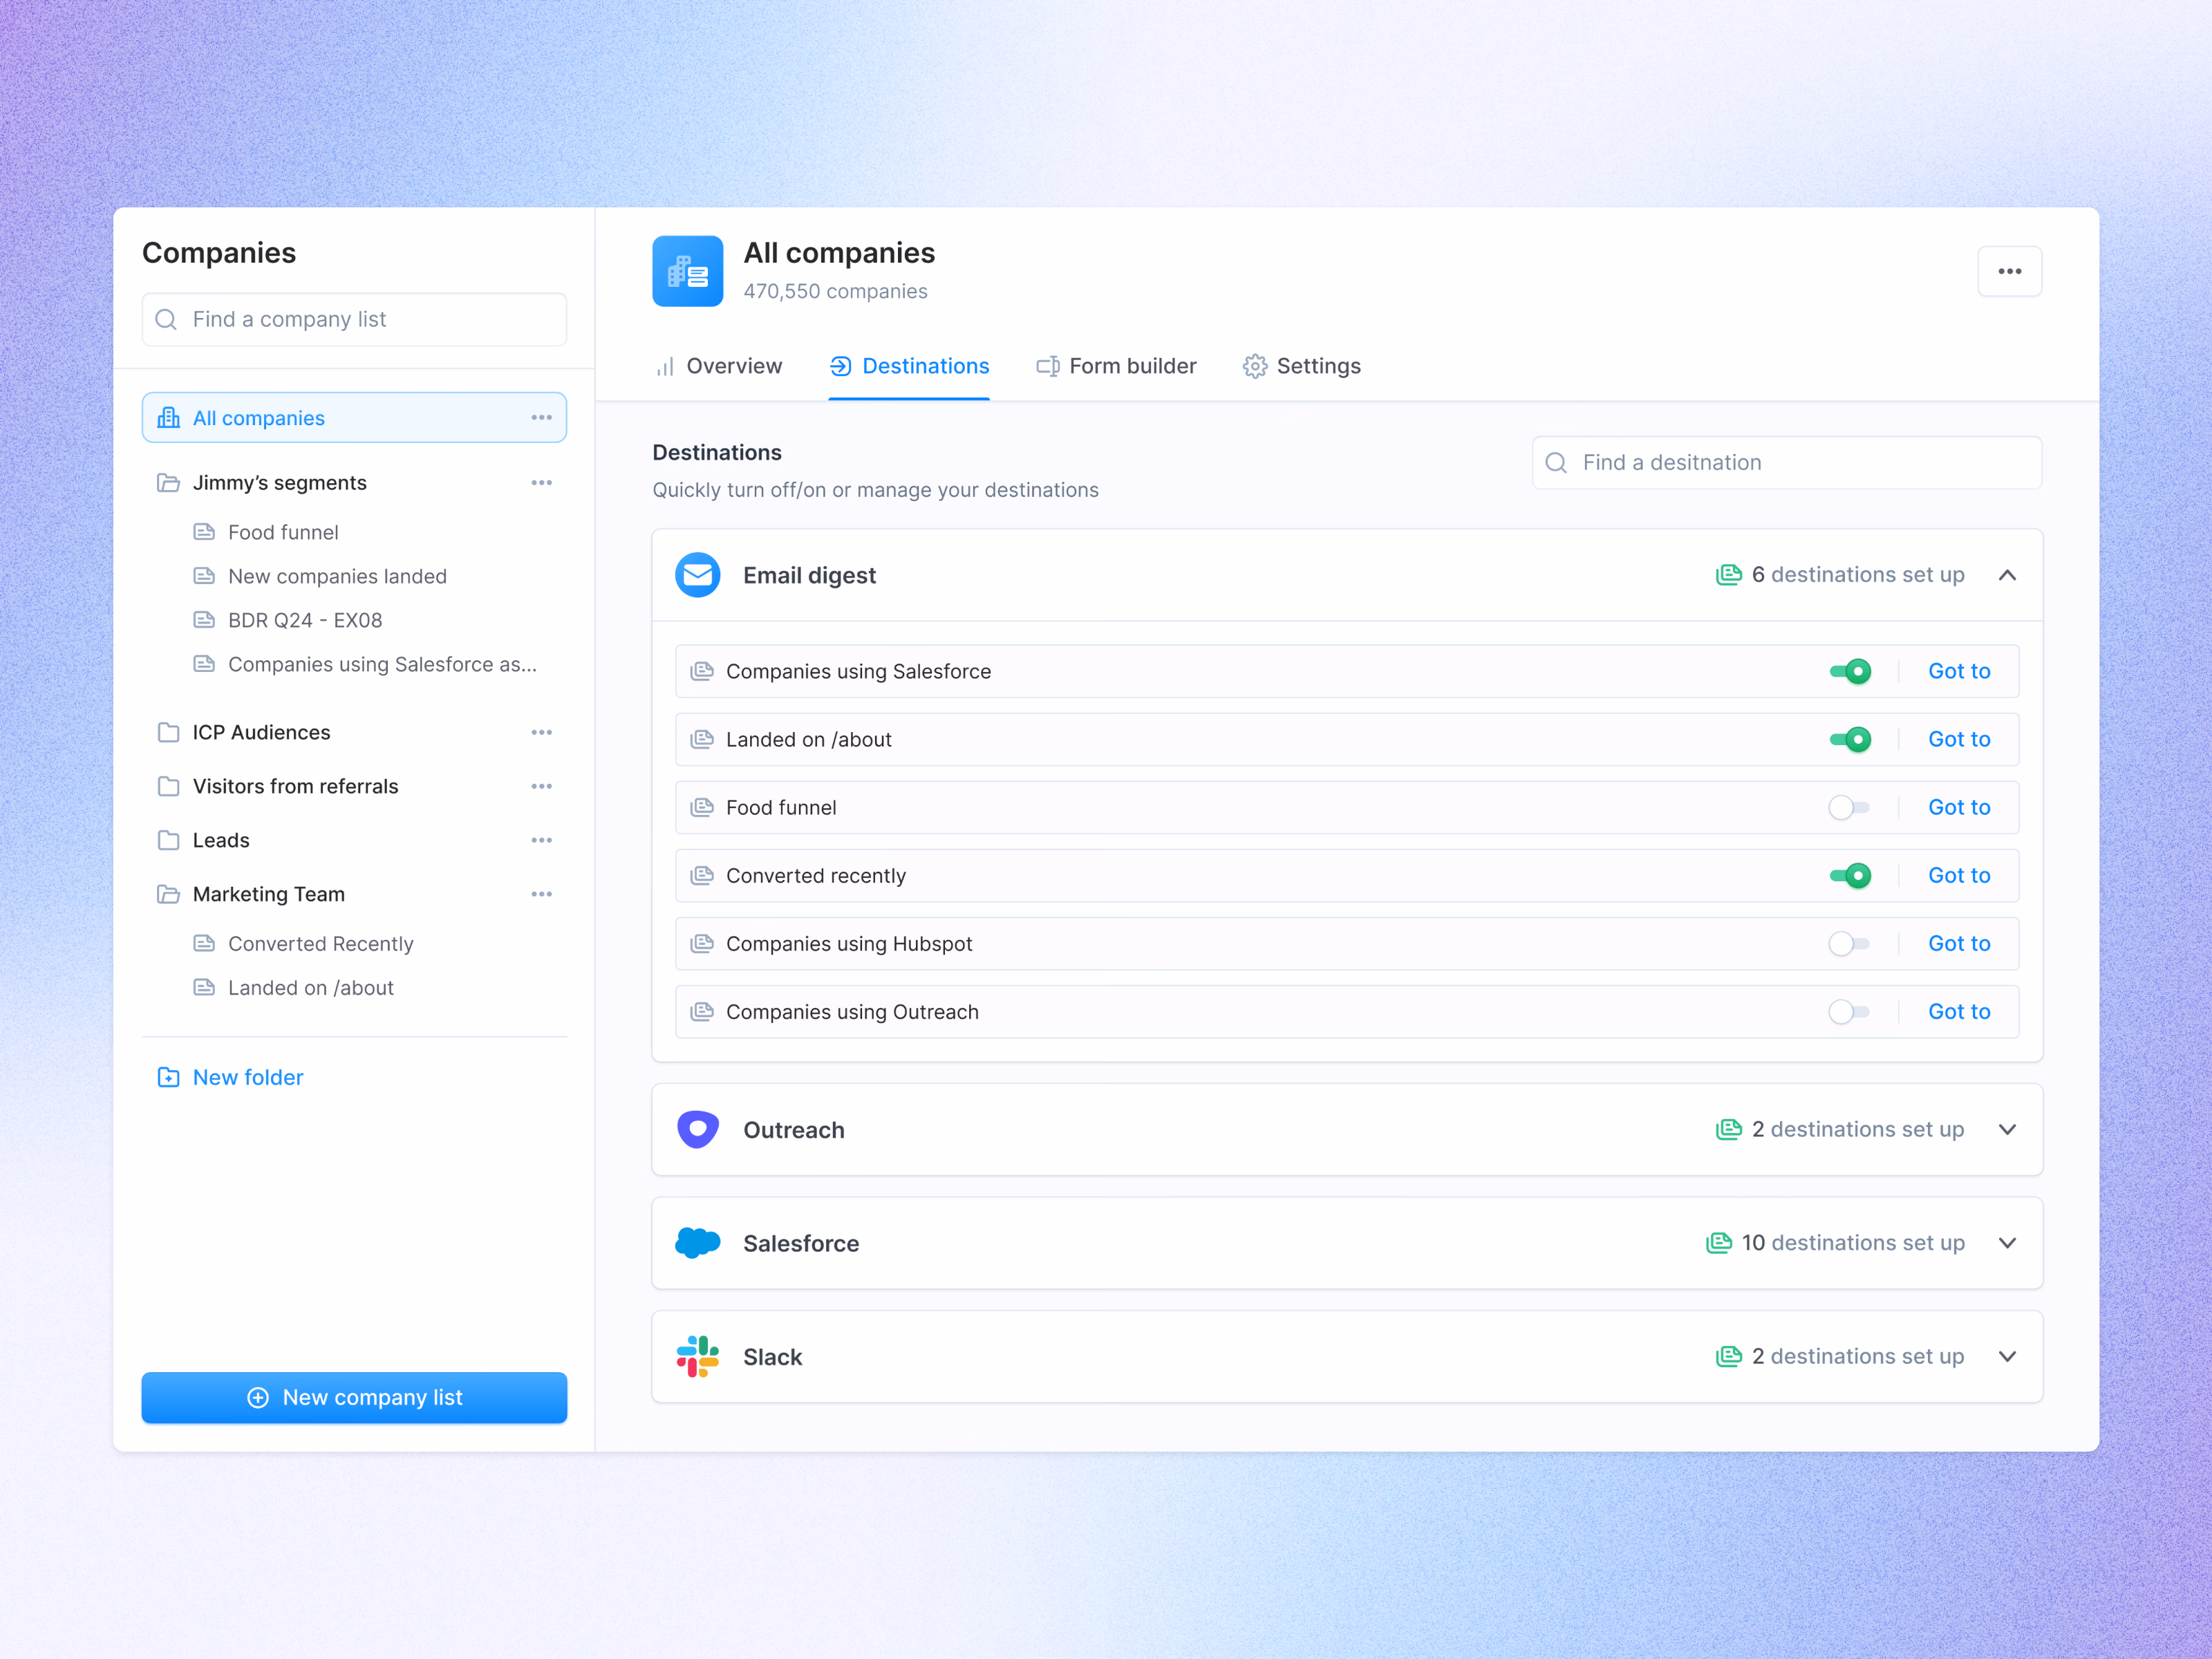Screen dimensions: 2212x1659
Task: Collapse the Email digest section chevron
Action: pos(2007,575)
